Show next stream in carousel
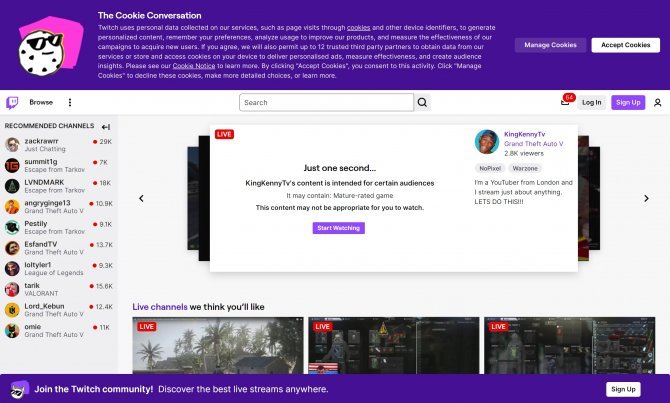 point(646,198)
